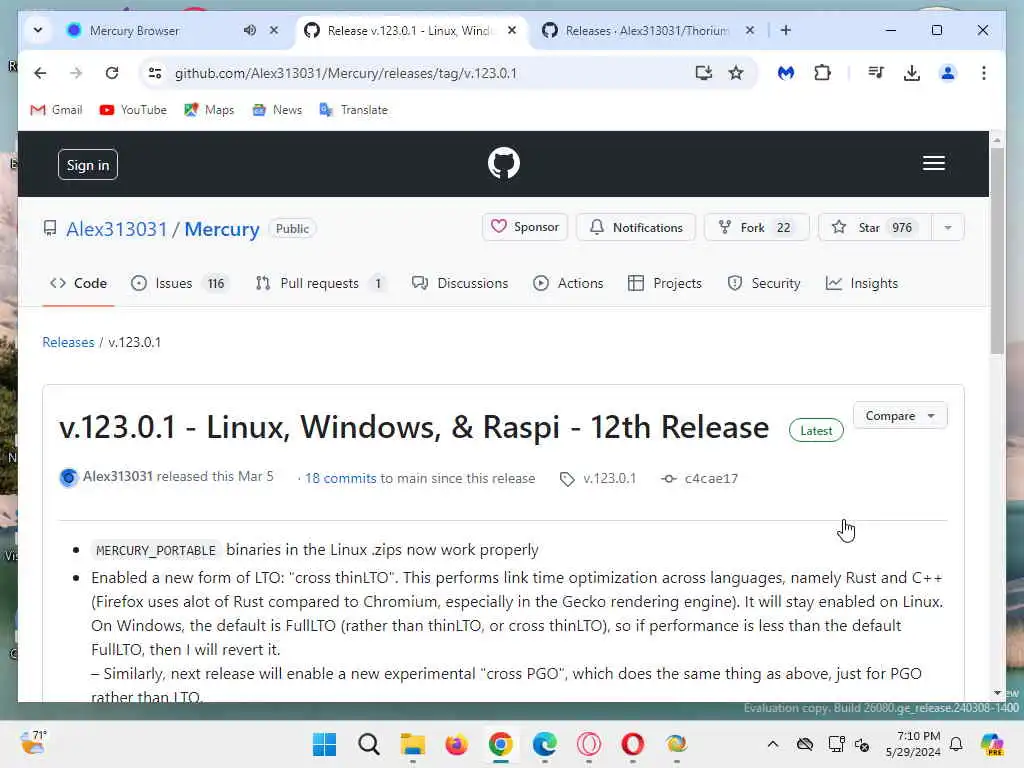
Task: Switch to the Mercury Browser tab
Action: 134,31
